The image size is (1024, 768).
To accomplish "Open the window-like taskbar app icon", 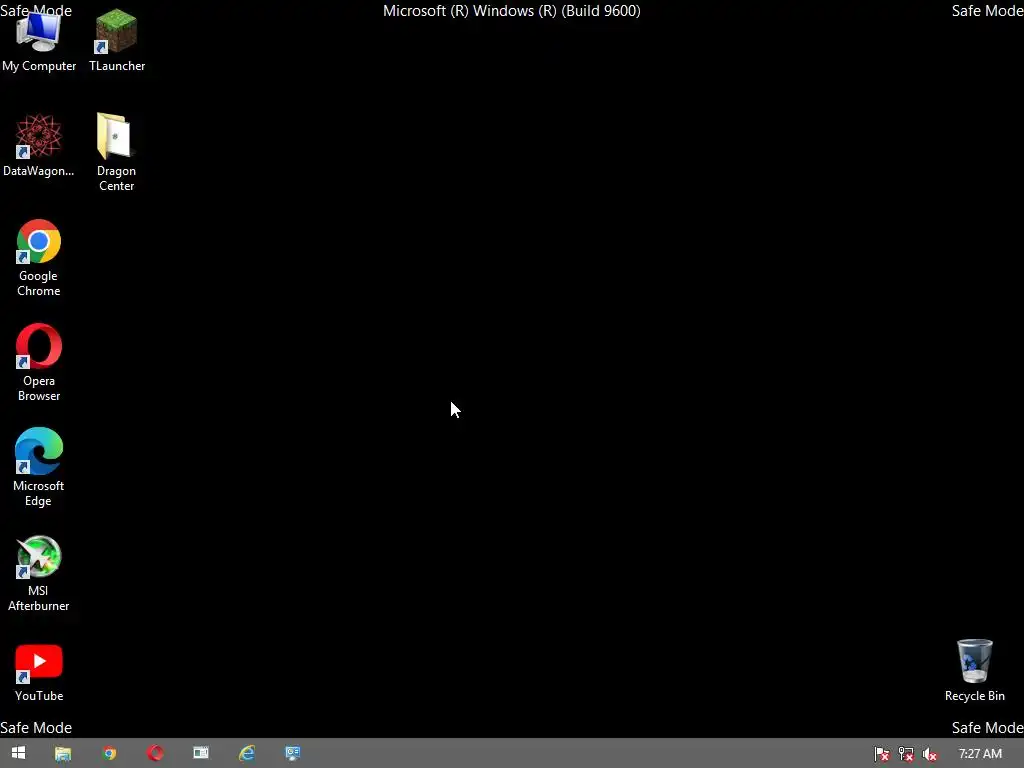I will [201, 753].
